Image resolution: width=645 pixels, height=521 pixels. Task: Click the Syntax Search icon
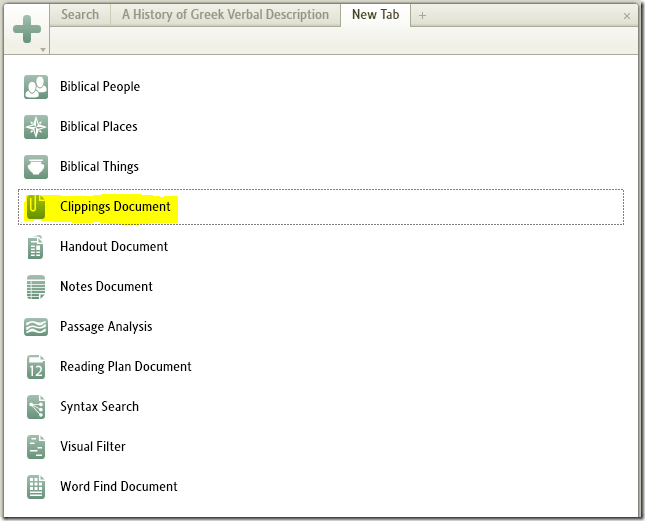[x=36, y=407]
